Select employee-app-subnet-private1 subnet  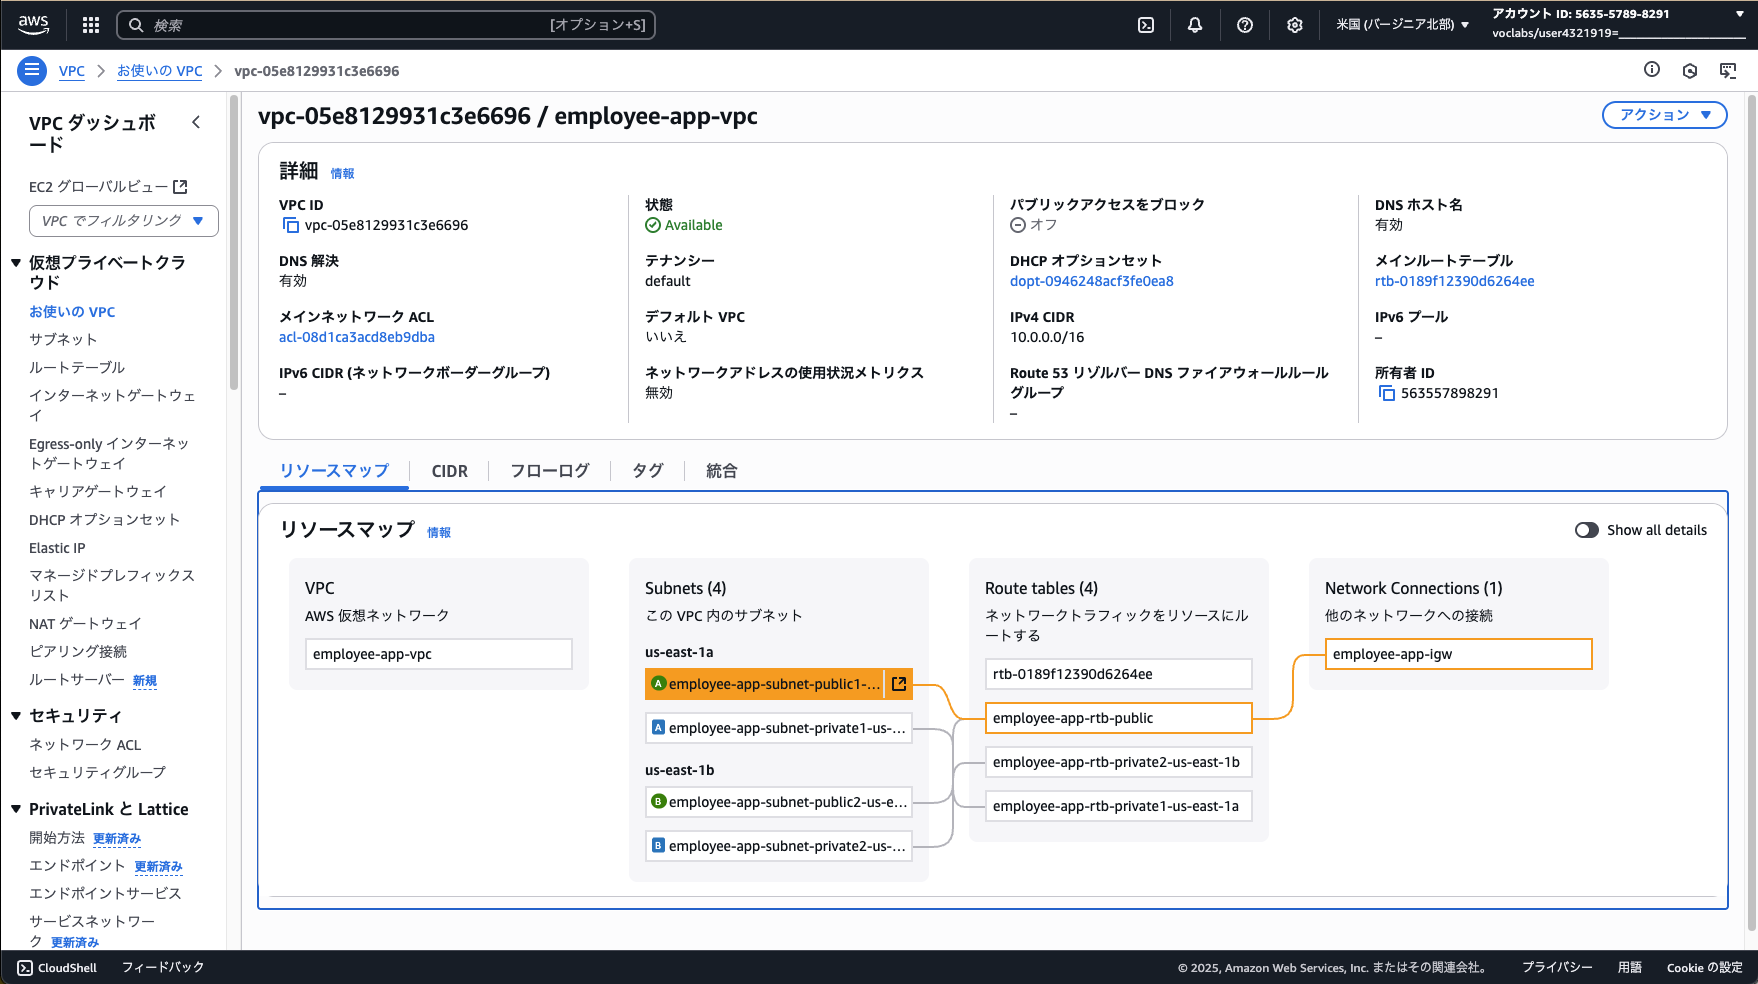779,728
